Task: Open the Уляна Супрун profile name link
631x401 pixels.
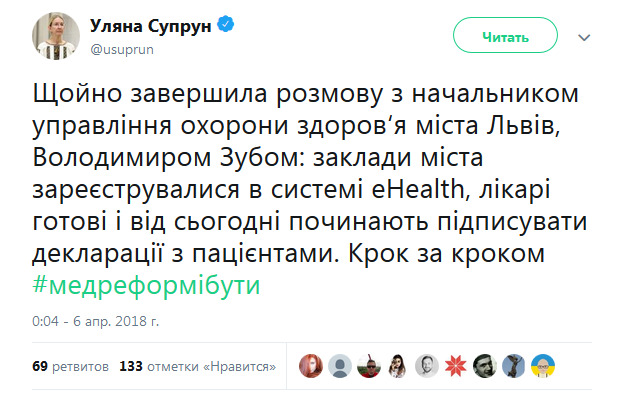Action: click(x=149, y=24)
